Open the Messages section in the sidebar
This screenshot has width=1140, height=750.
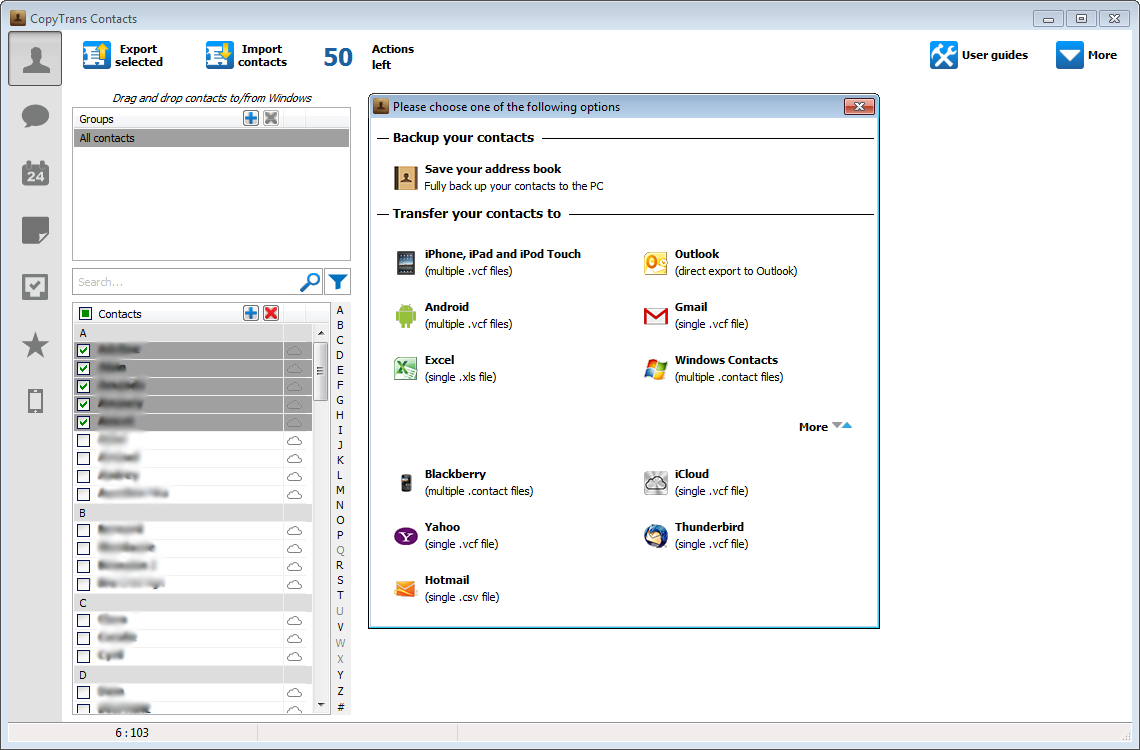click(x=34, y=116)
